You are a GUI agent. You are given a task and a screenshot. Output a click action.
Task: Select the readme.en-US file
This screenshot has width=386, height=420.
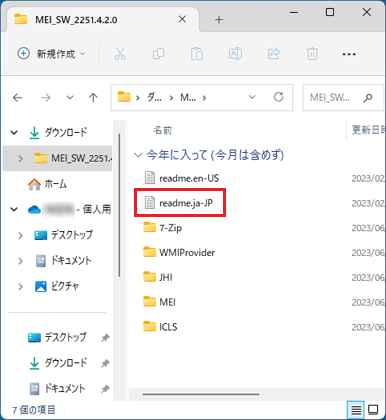(182, 178)
